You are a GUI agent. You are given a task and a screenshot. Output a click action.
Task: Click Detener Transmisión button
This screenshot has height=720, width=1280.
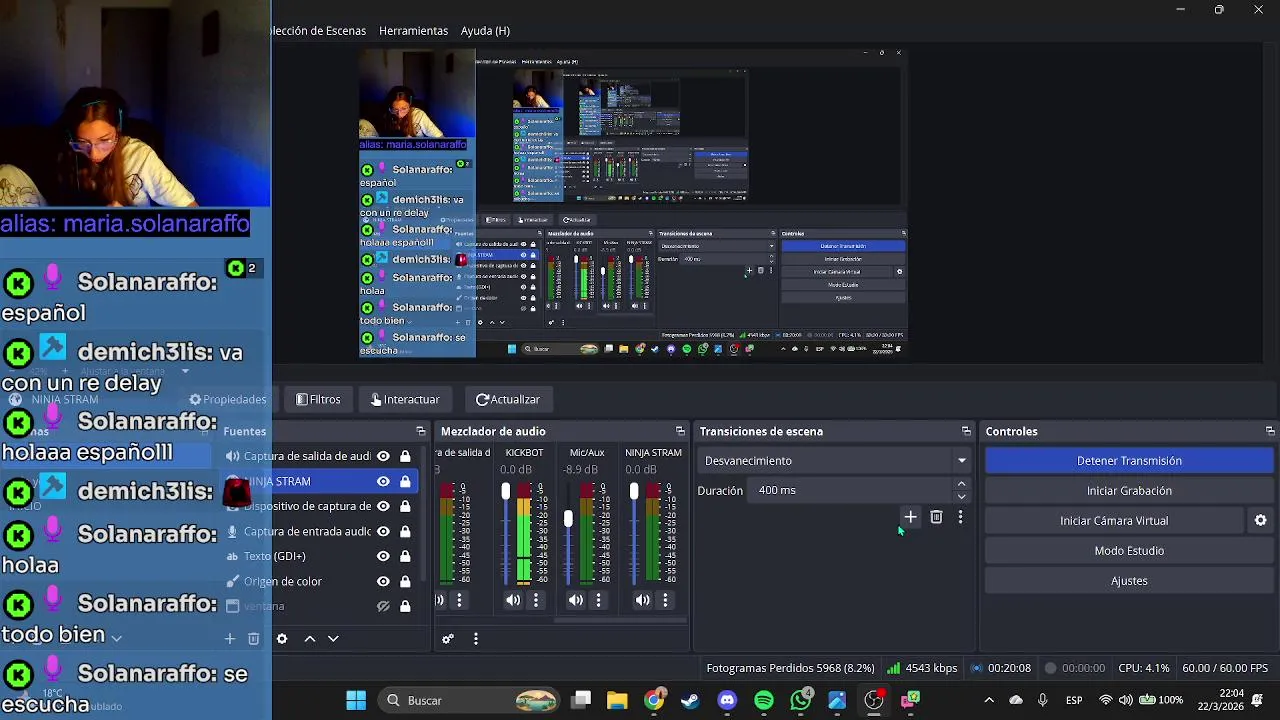click(x=1129, y=461)
